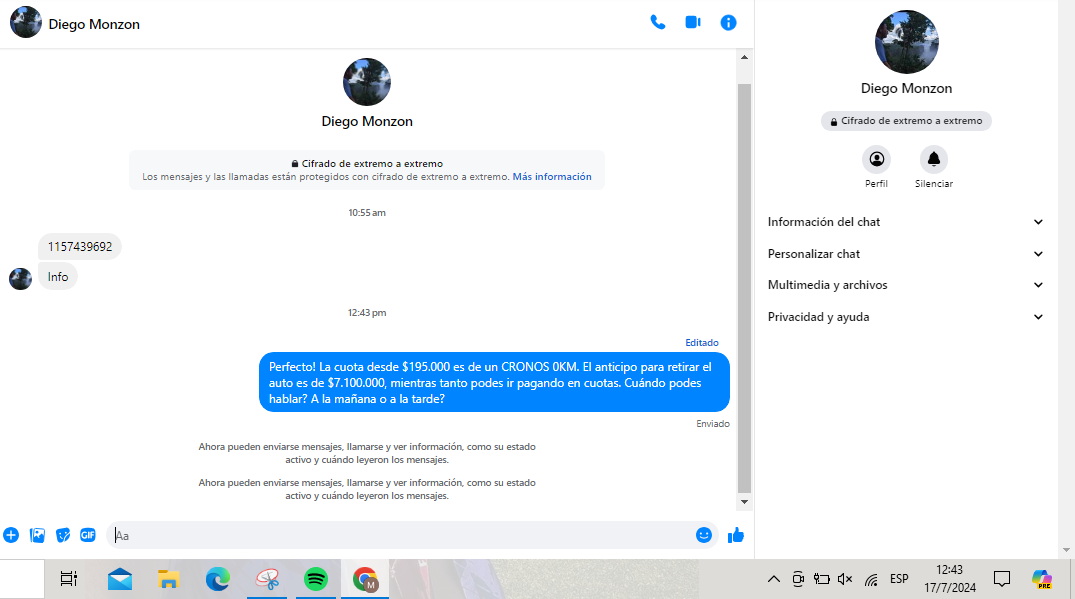The image size is (1075, 599).
Task: Click the Enviado status text
Action: coord(713,424)
